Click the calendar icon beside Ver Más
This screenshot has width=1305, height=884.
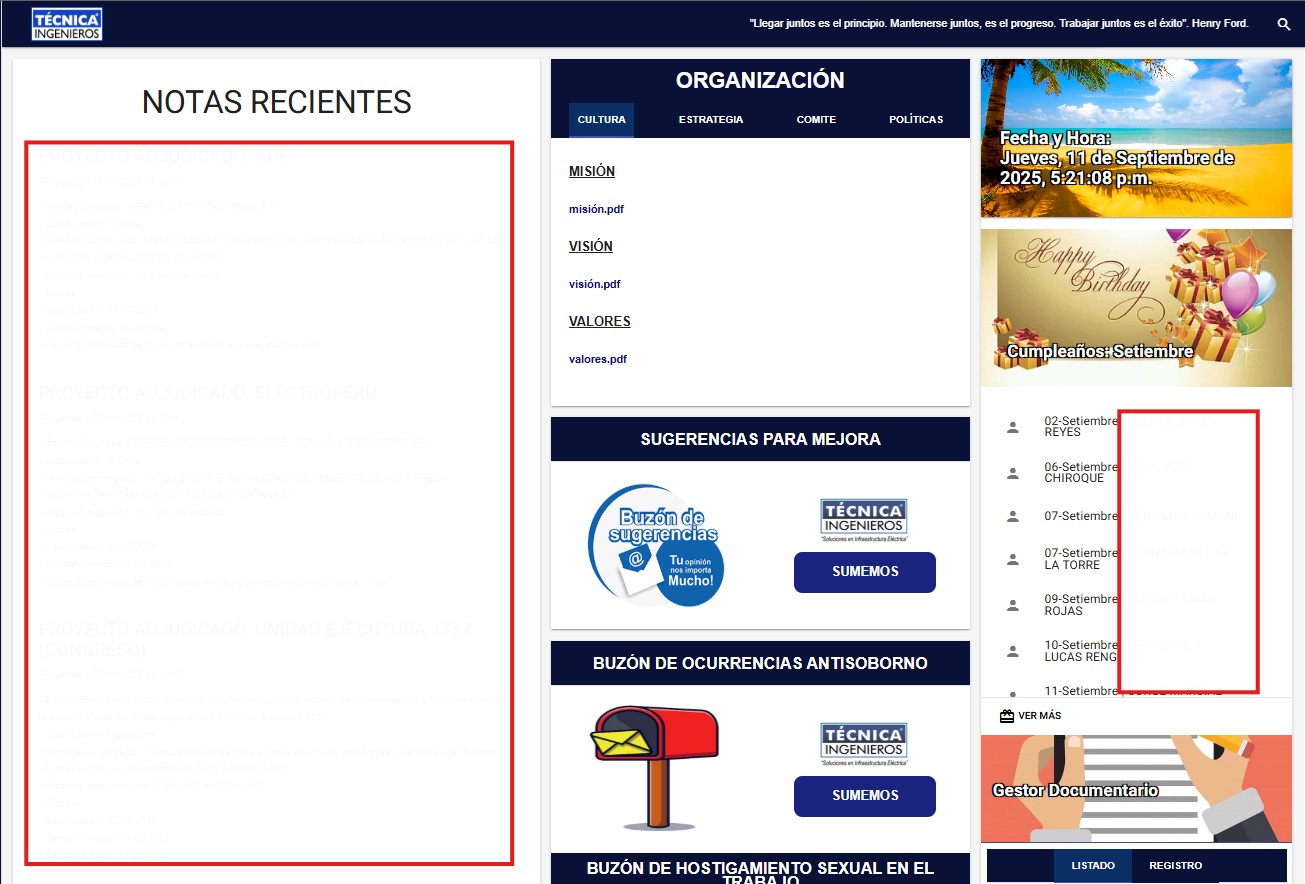pyautogui.click(x=1007, y=716)
